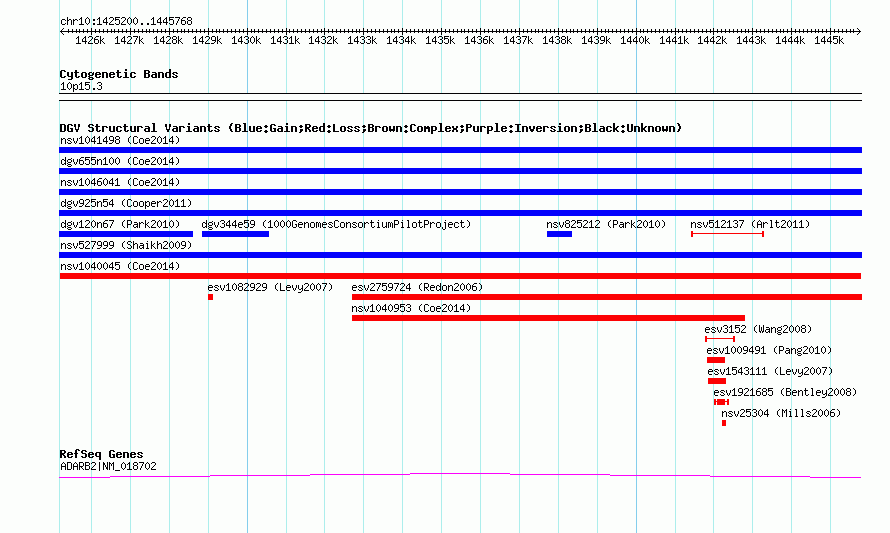Open variant dgv655n100 (Coe2014) label

pos(120,161)
